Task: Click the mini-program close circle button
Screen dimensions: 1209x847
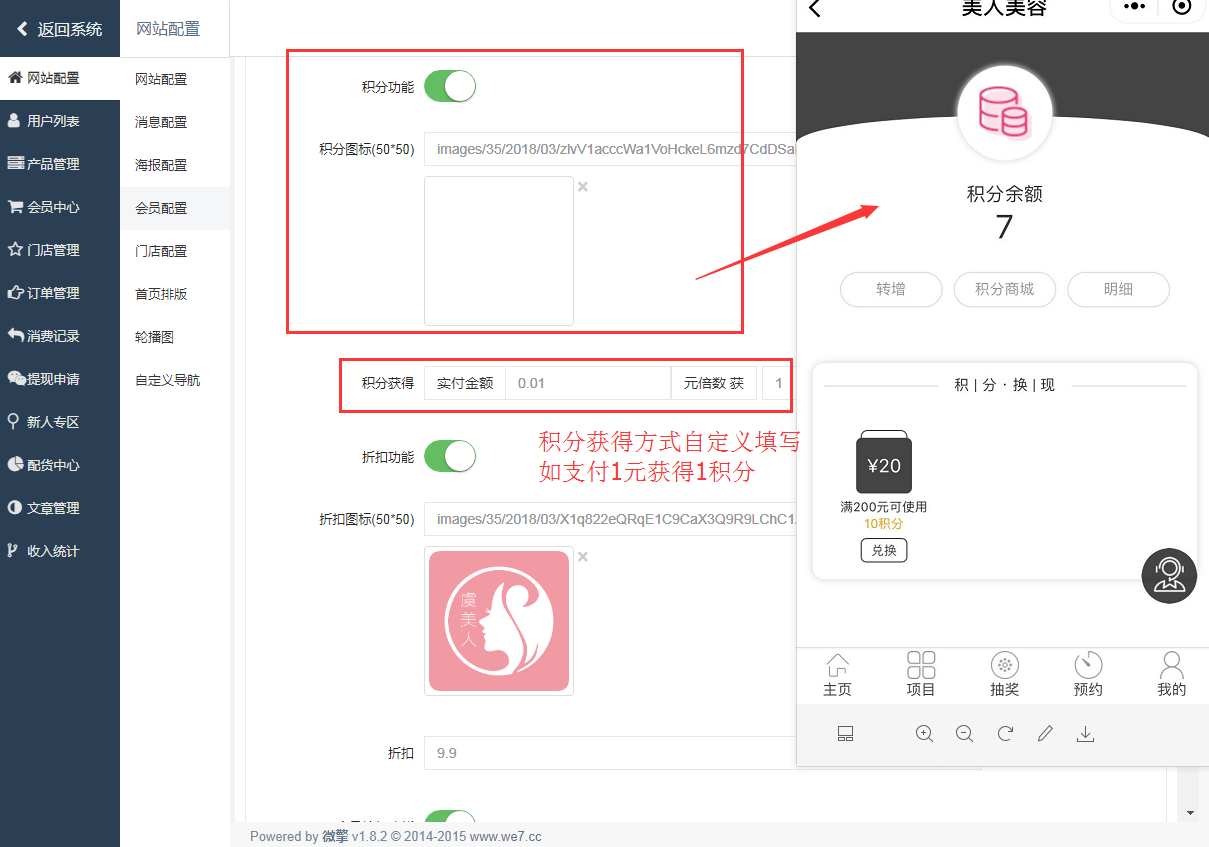Action: (x=1182, y=7)
